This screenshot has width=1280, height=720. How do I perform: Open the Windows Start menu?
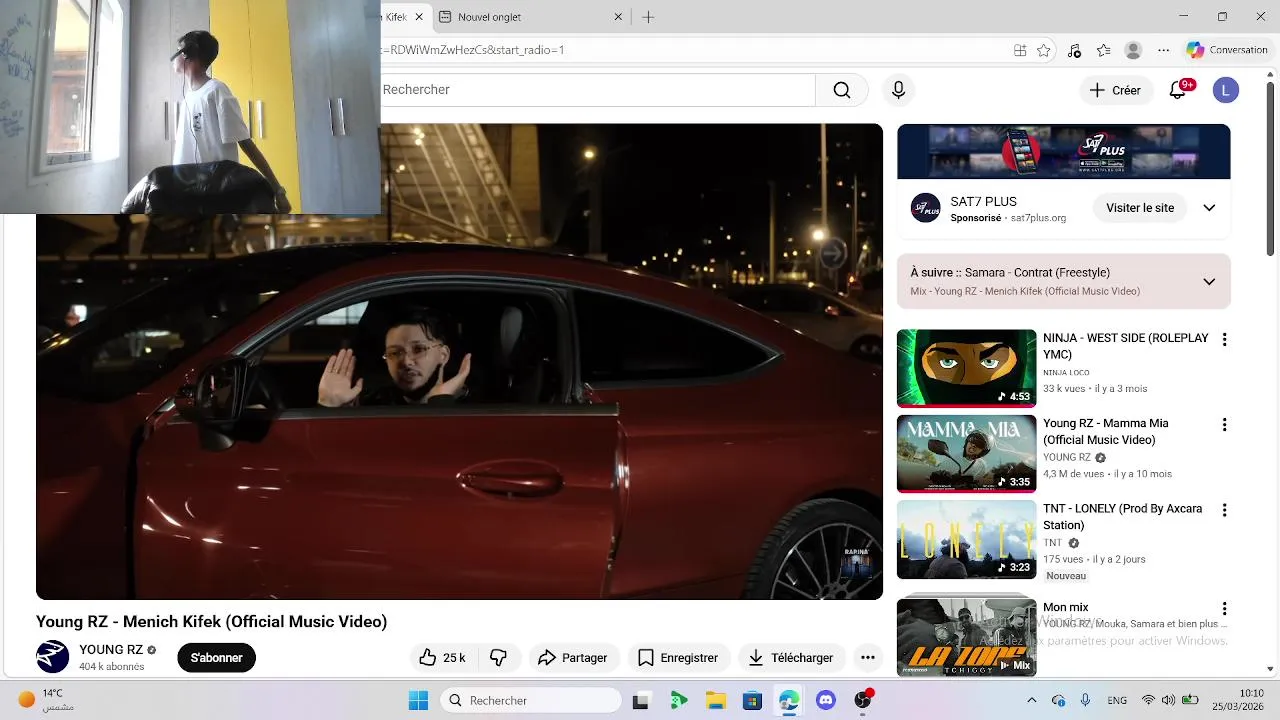[x=418, y=701]
